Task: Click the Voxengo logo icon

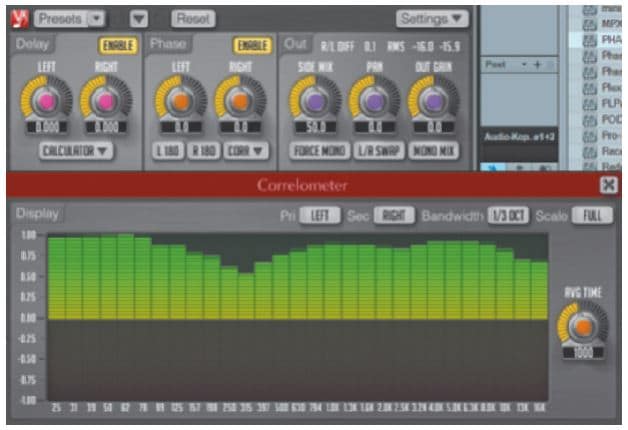Action: [20, 19]
